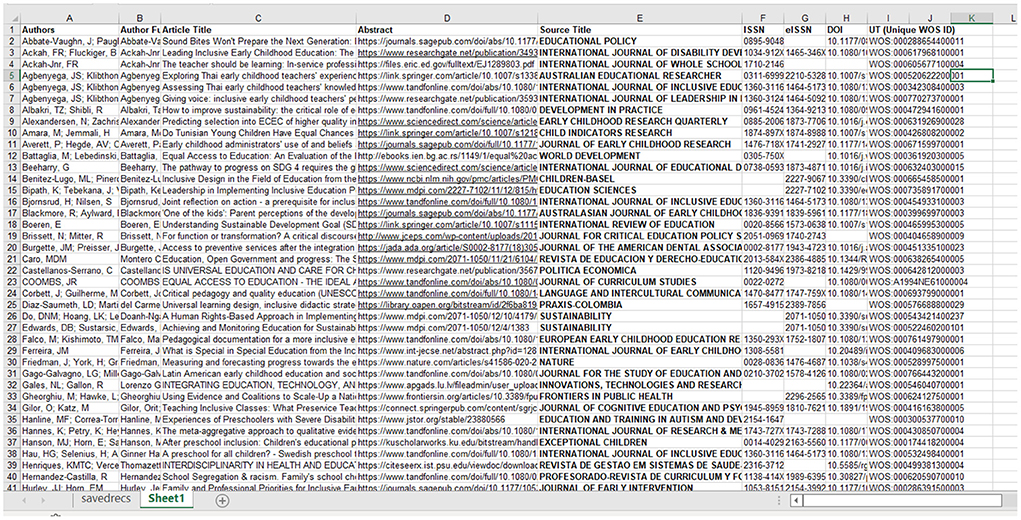The image size is (1021, 520).
Task: Click the Source Title header cell
Action: 640,30
